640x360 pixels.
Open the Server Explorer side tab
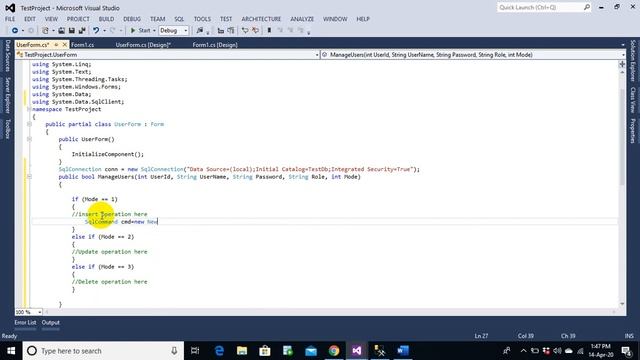click(x=7, y=96)
